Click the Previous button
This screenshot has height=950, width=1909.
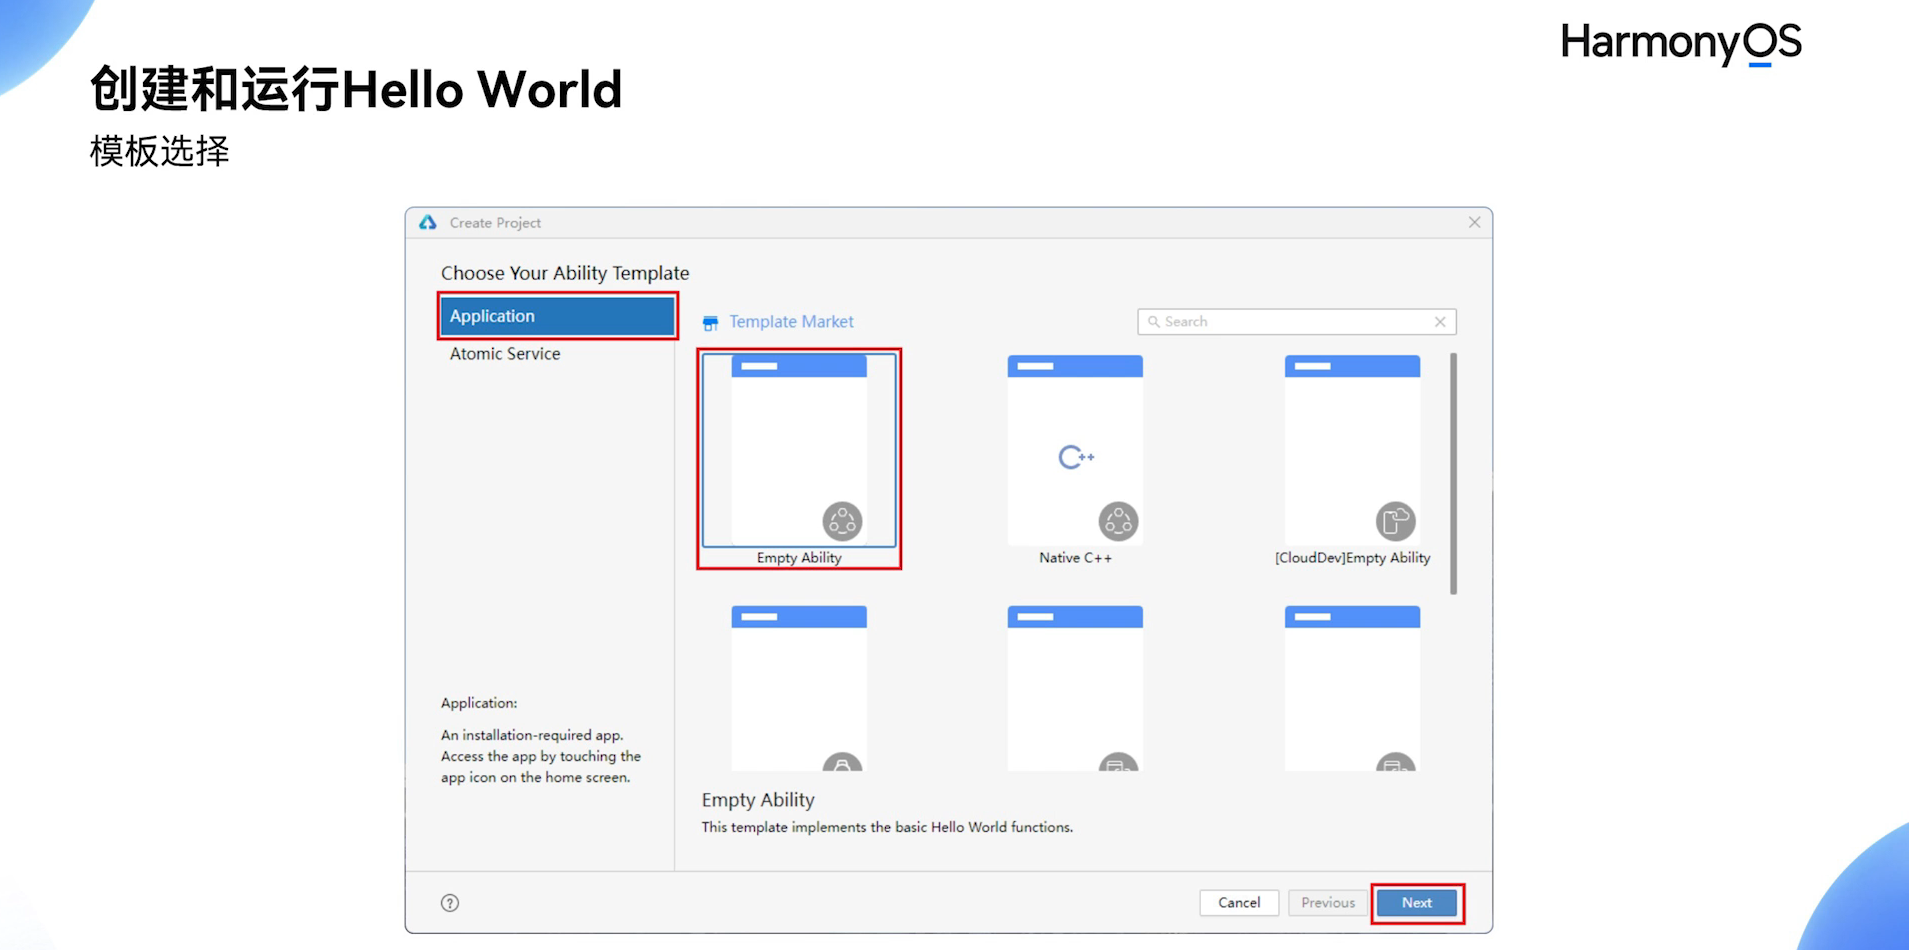(x=1328, y=903)
